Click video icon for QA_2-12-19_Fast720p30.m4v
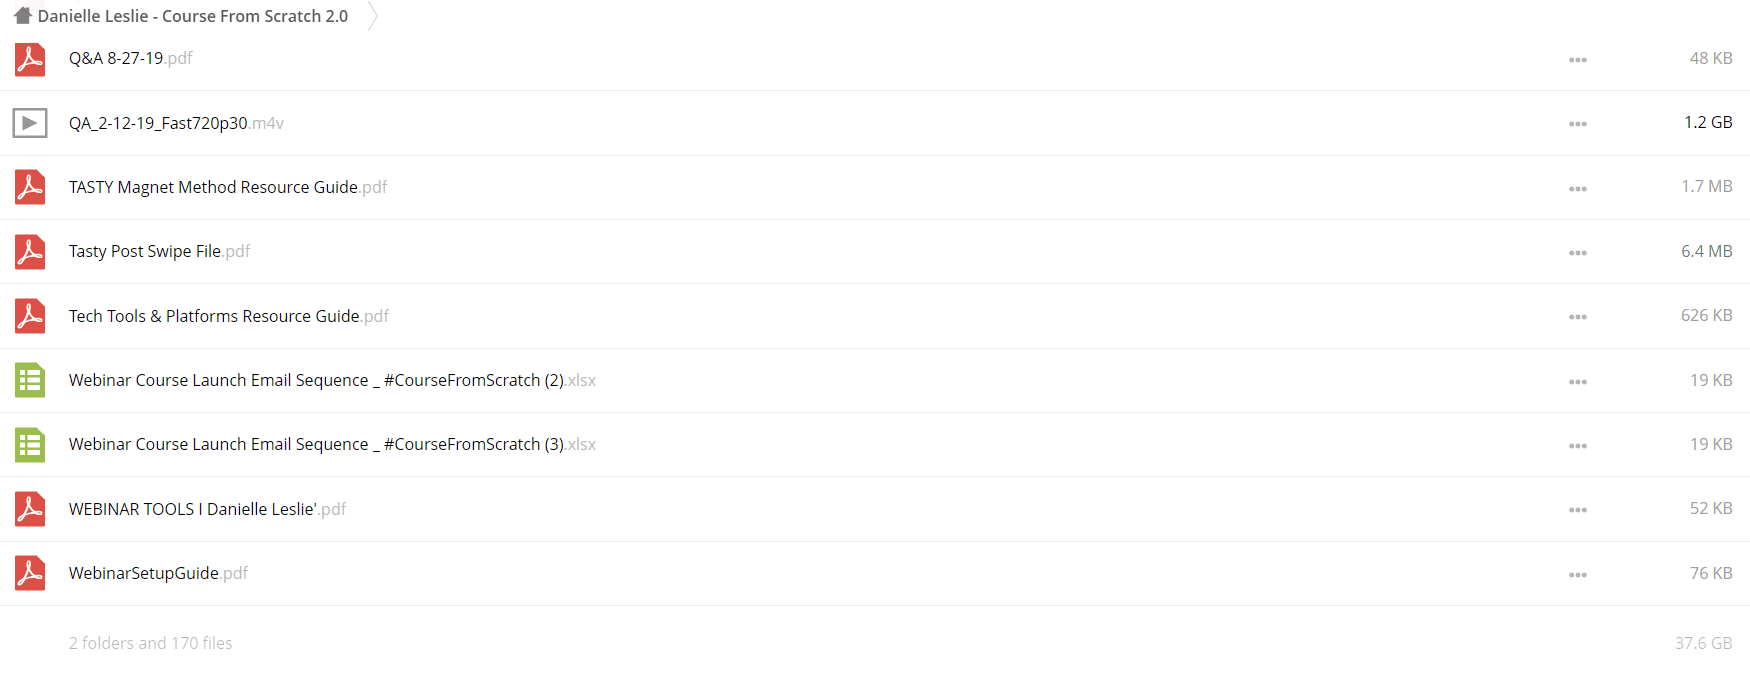This screenshot has height=678, width=1750. tap(30, 123)
